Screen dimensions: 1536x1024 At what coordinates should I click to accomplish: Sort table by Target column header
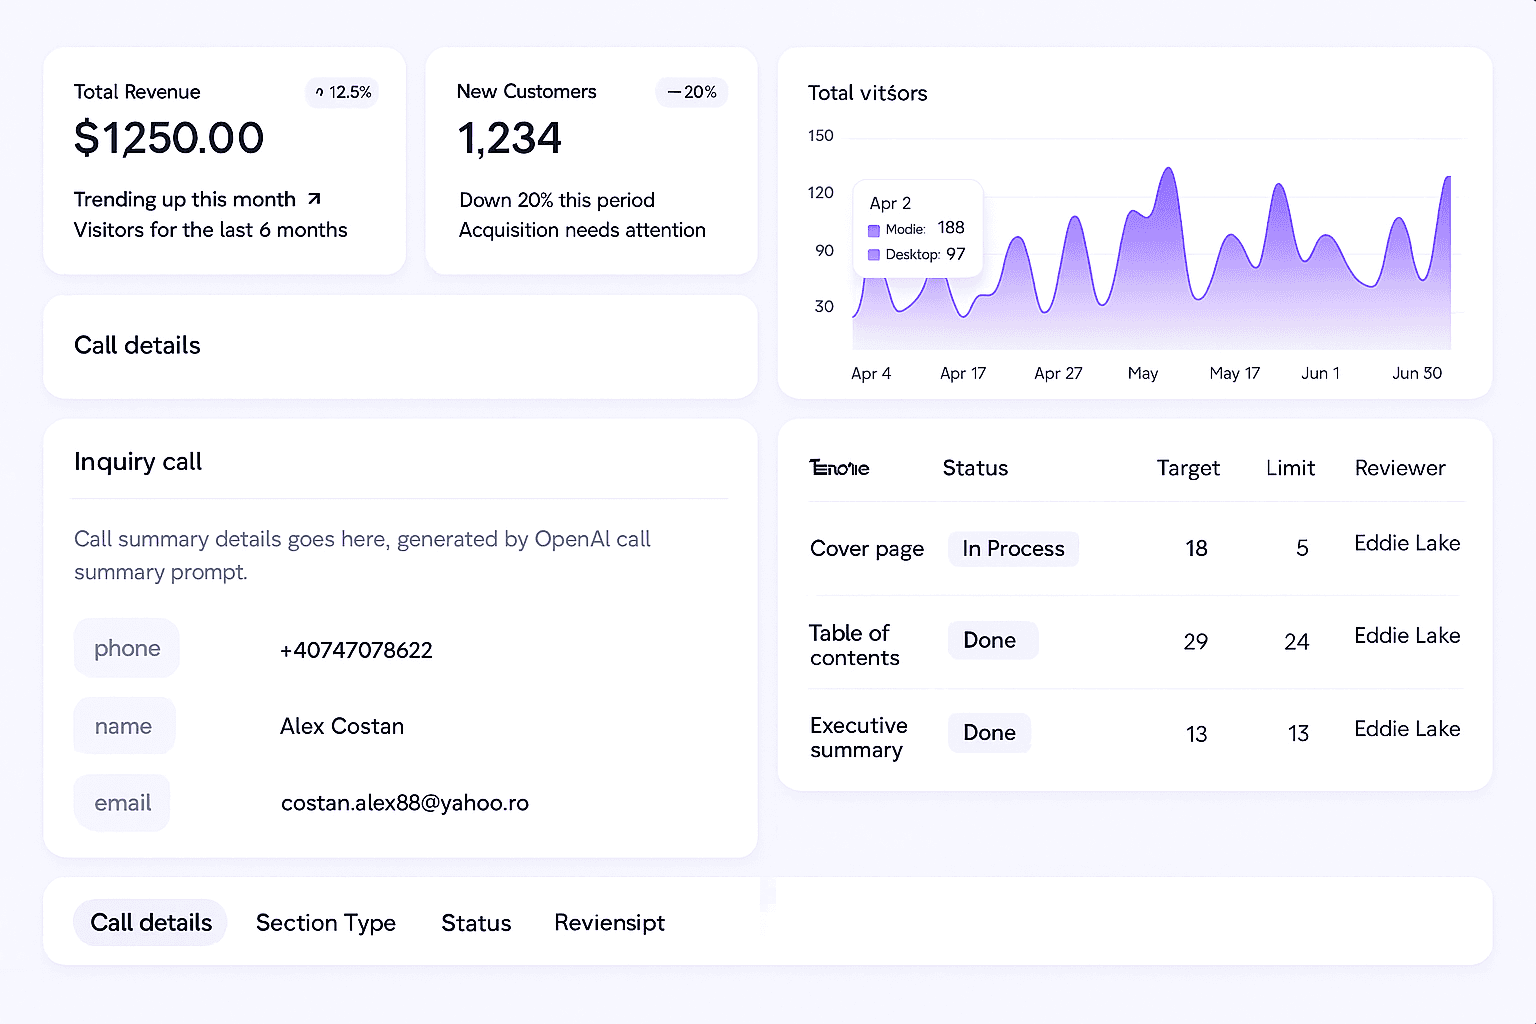1188,468
